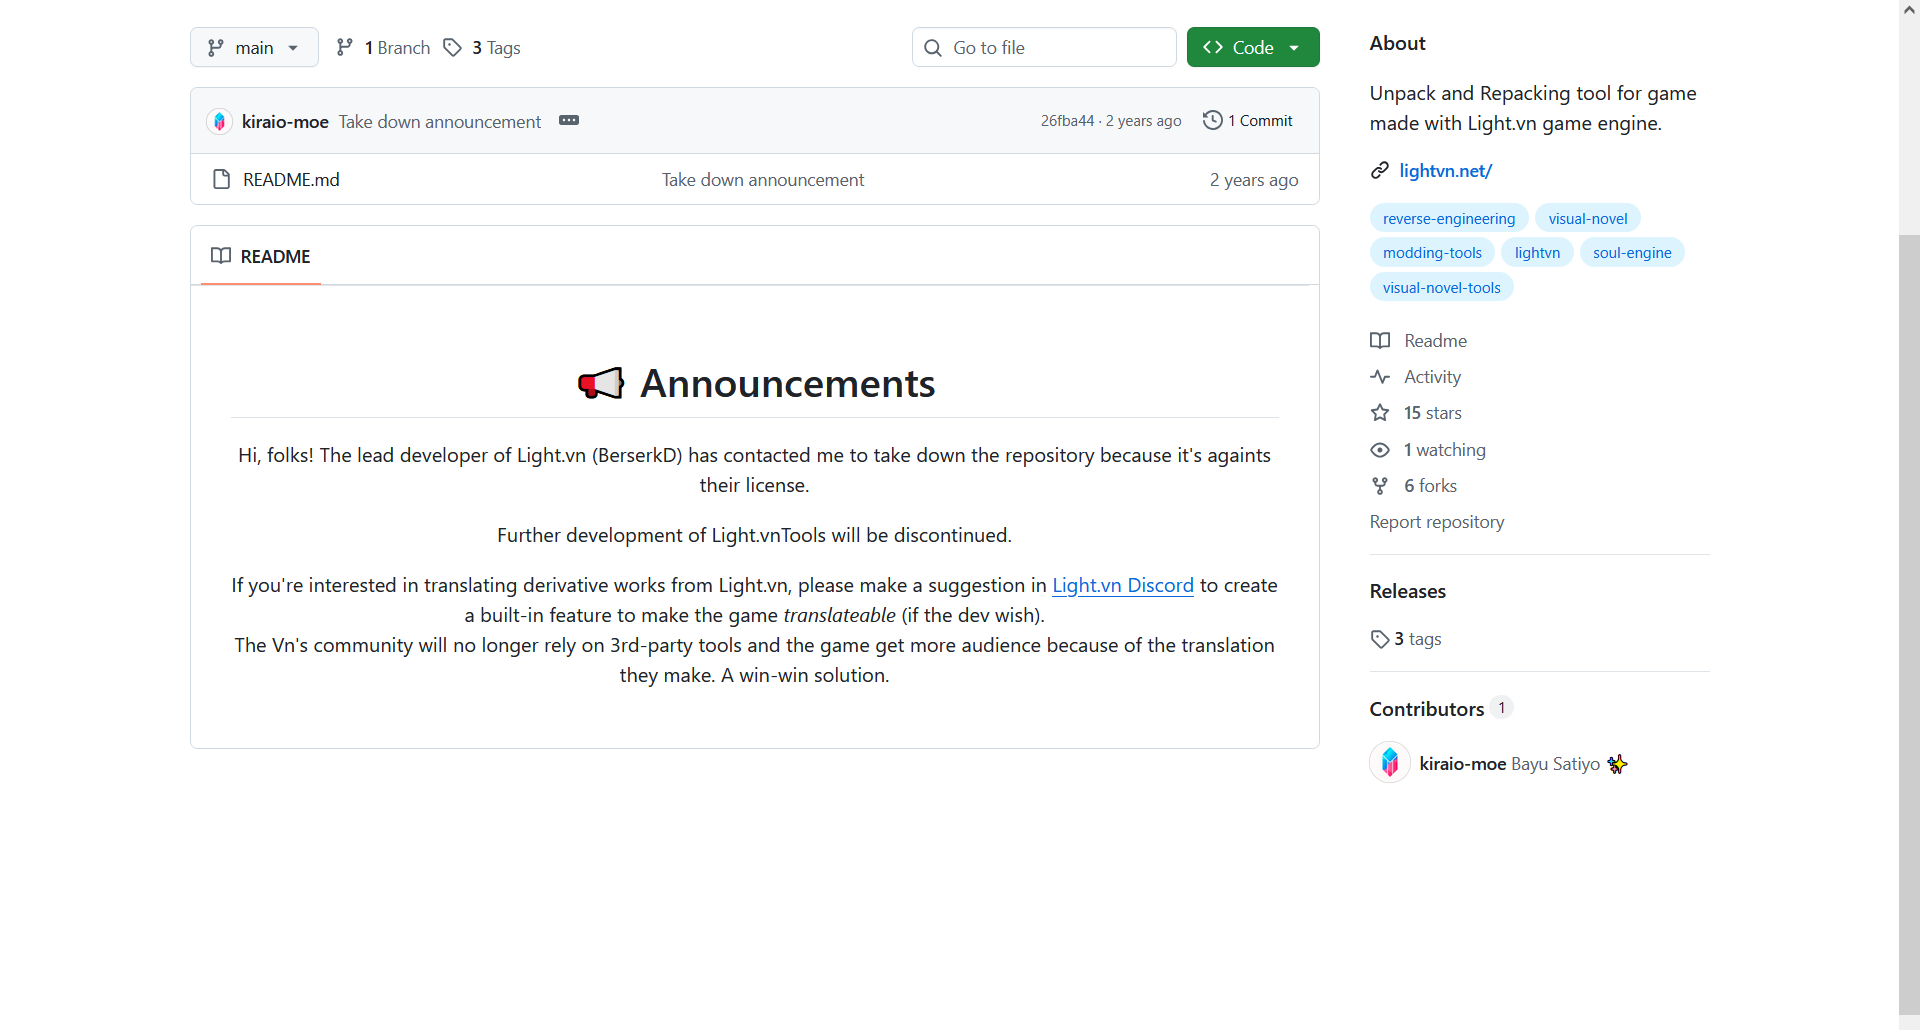Open the main branch selector dropdown

[x=254, y=47]
